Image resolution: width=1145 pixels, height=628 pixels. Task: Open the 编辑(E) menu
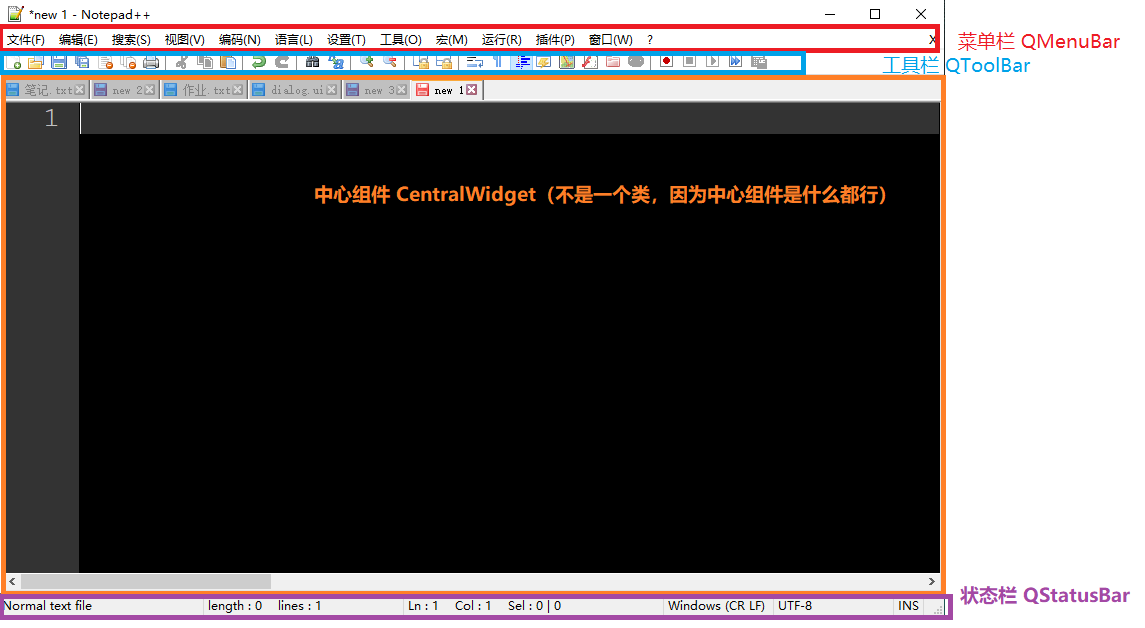point(78,40)
